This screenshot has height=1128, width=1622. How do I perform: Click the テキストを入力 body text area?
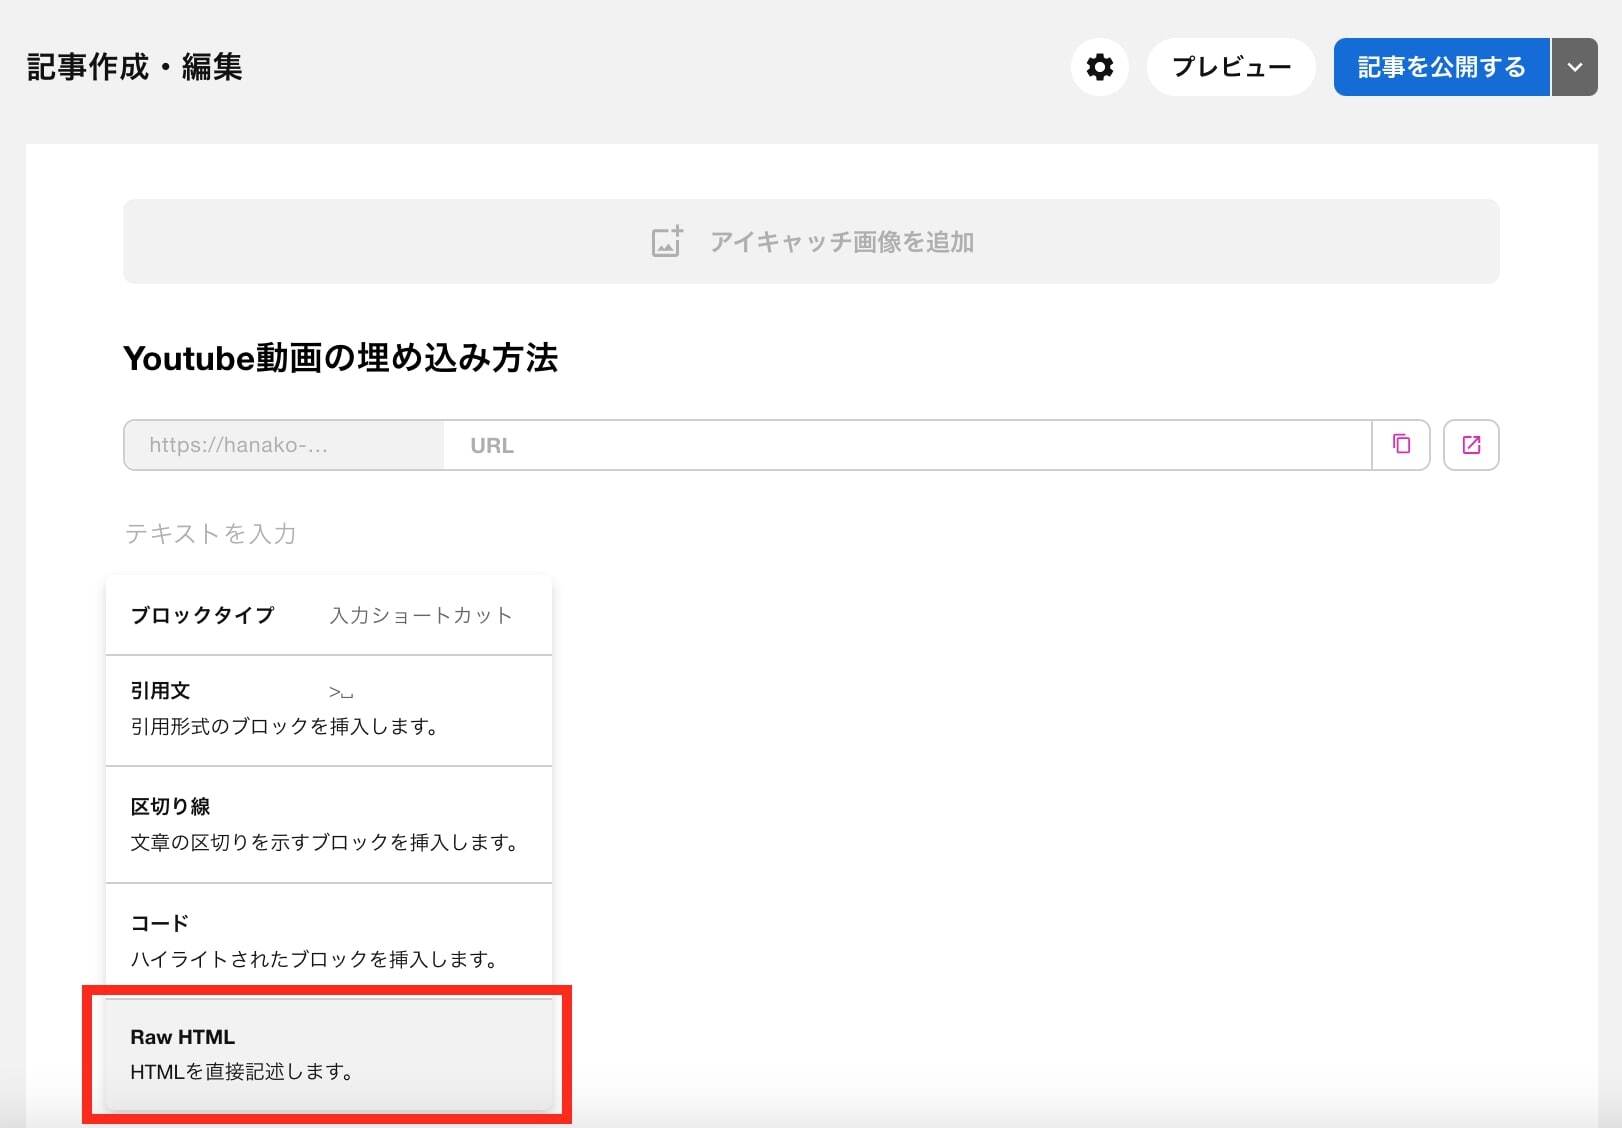coord(211,533)
